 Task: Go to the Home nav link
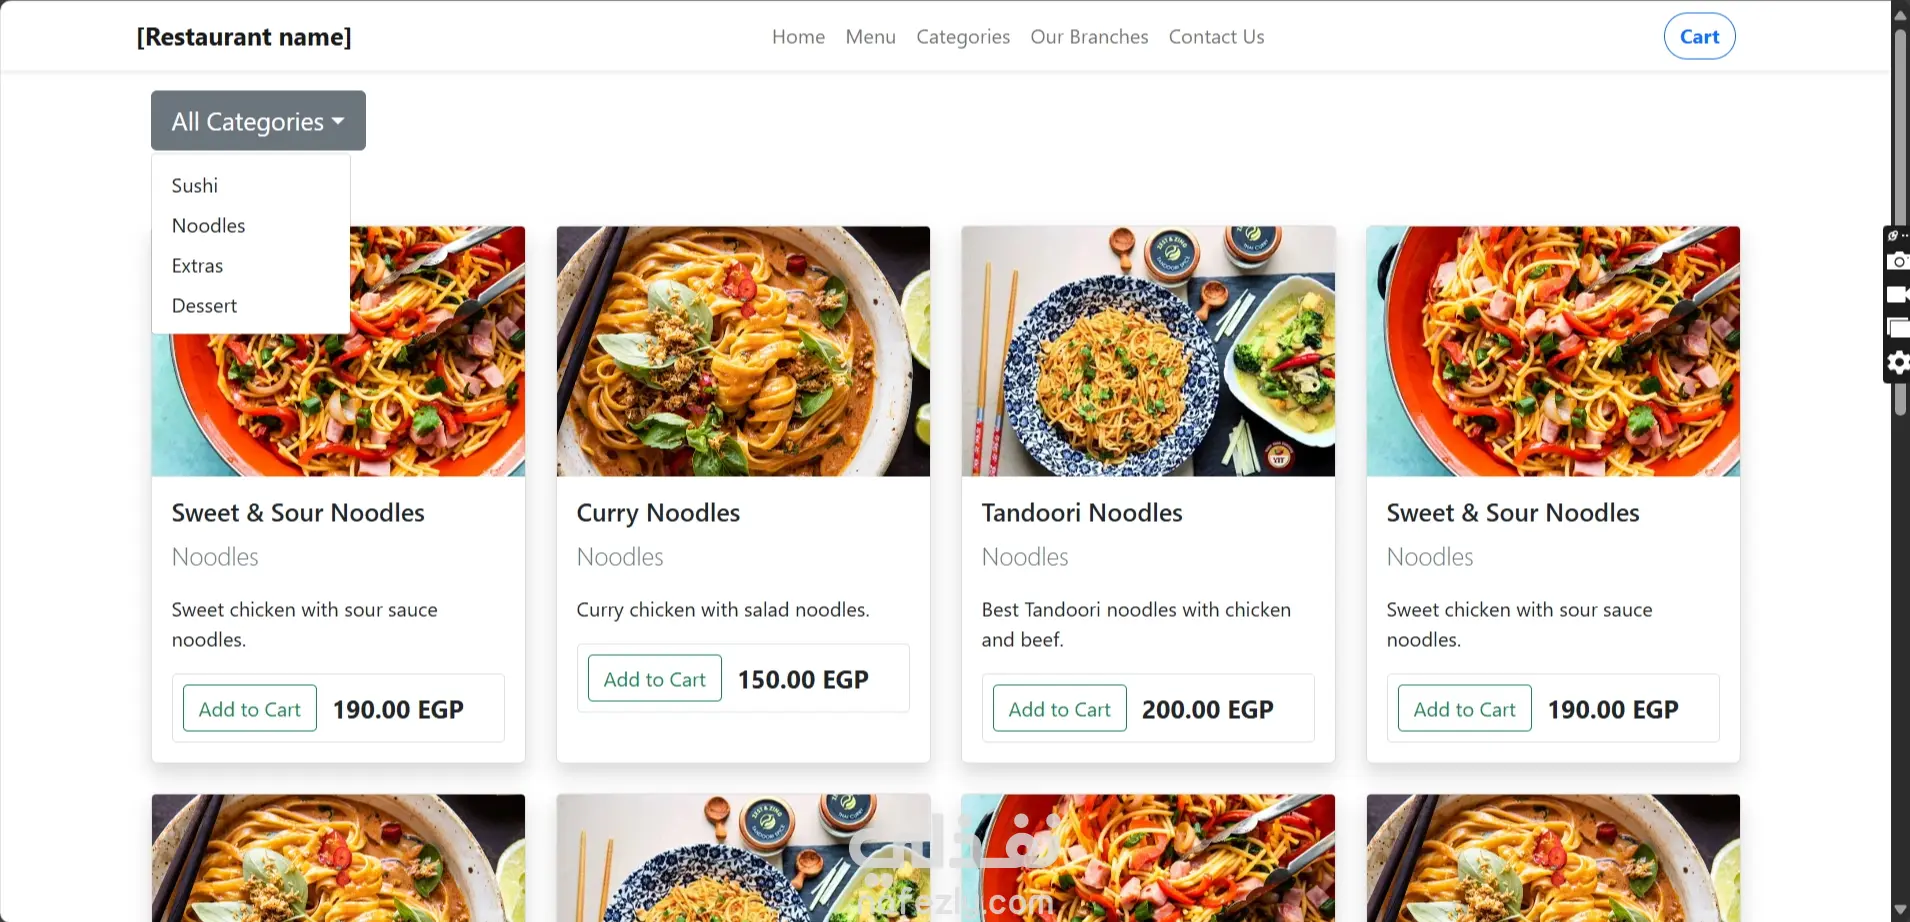[x=798, y=37]
